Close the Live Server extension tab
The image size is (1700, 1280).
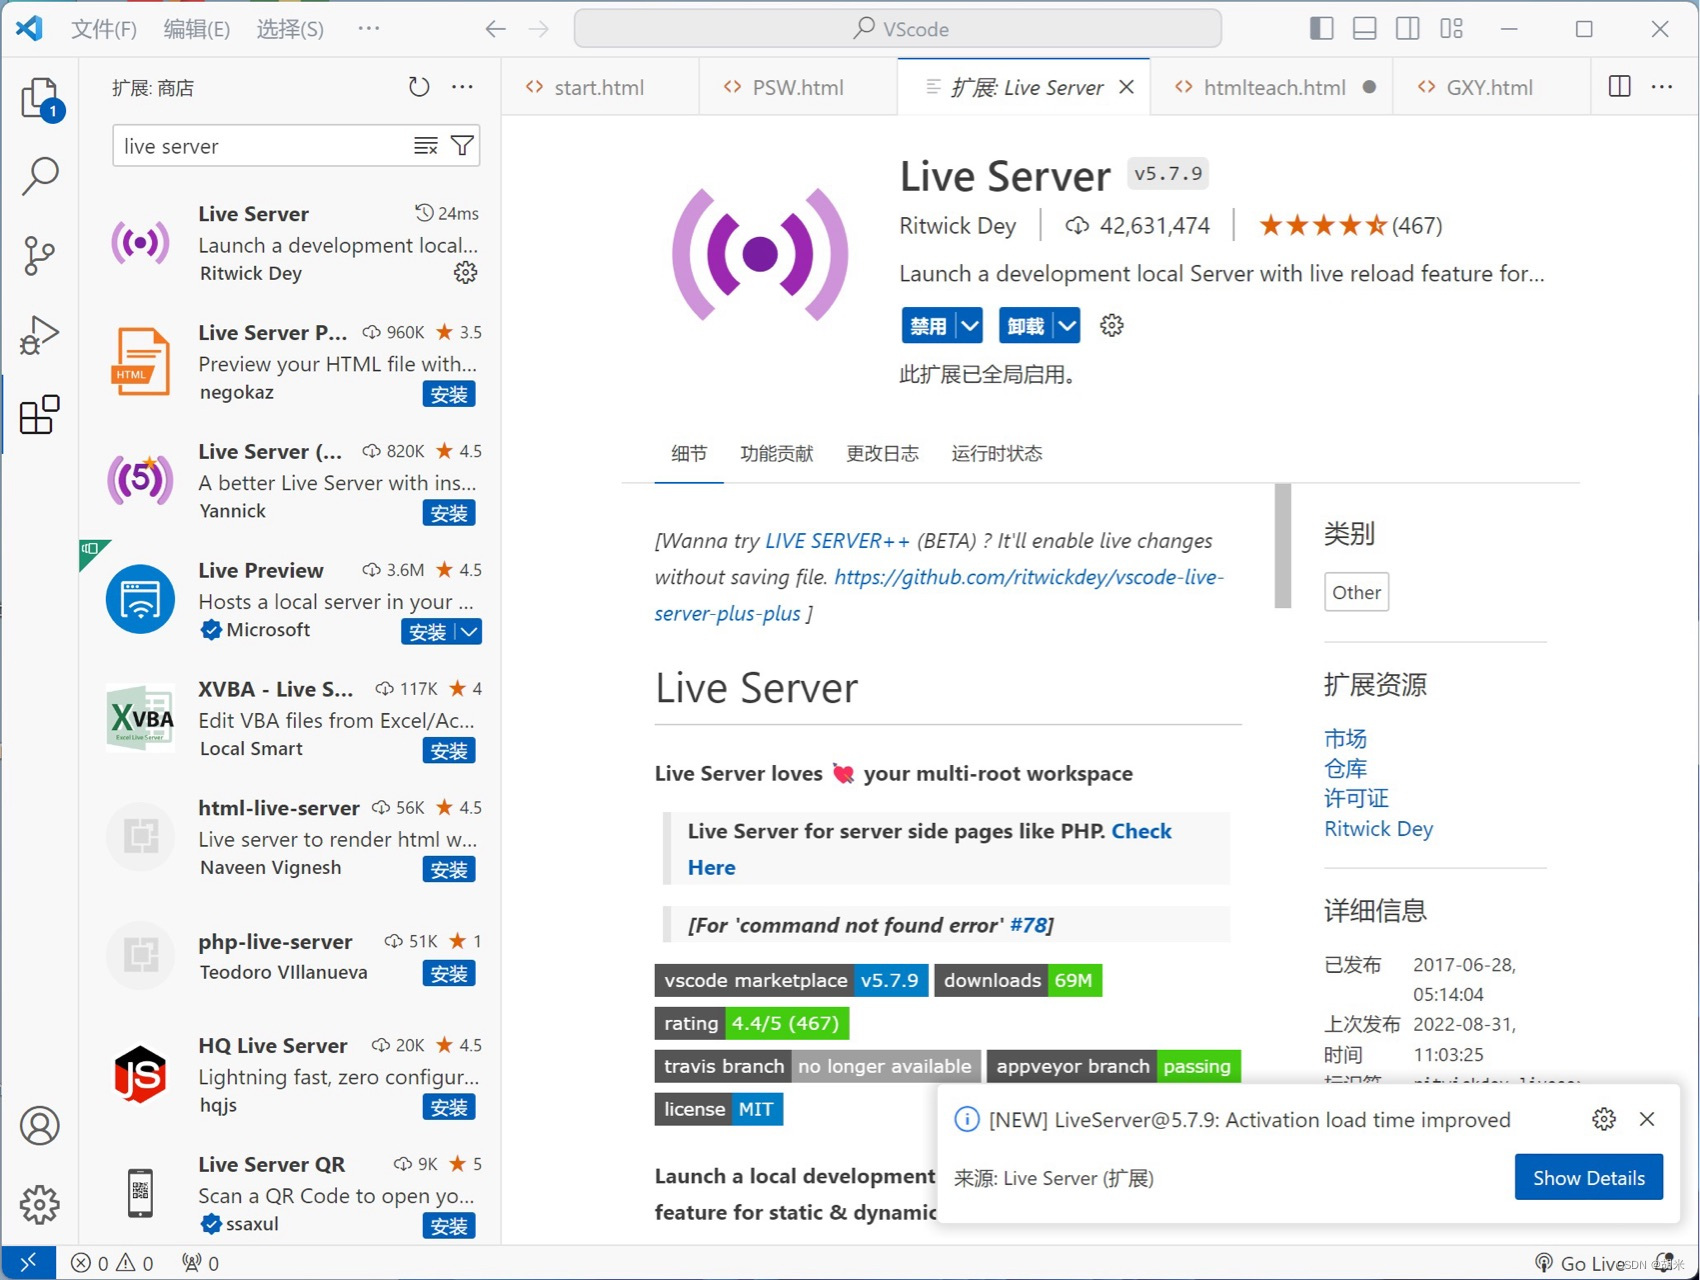point(1126,87)
